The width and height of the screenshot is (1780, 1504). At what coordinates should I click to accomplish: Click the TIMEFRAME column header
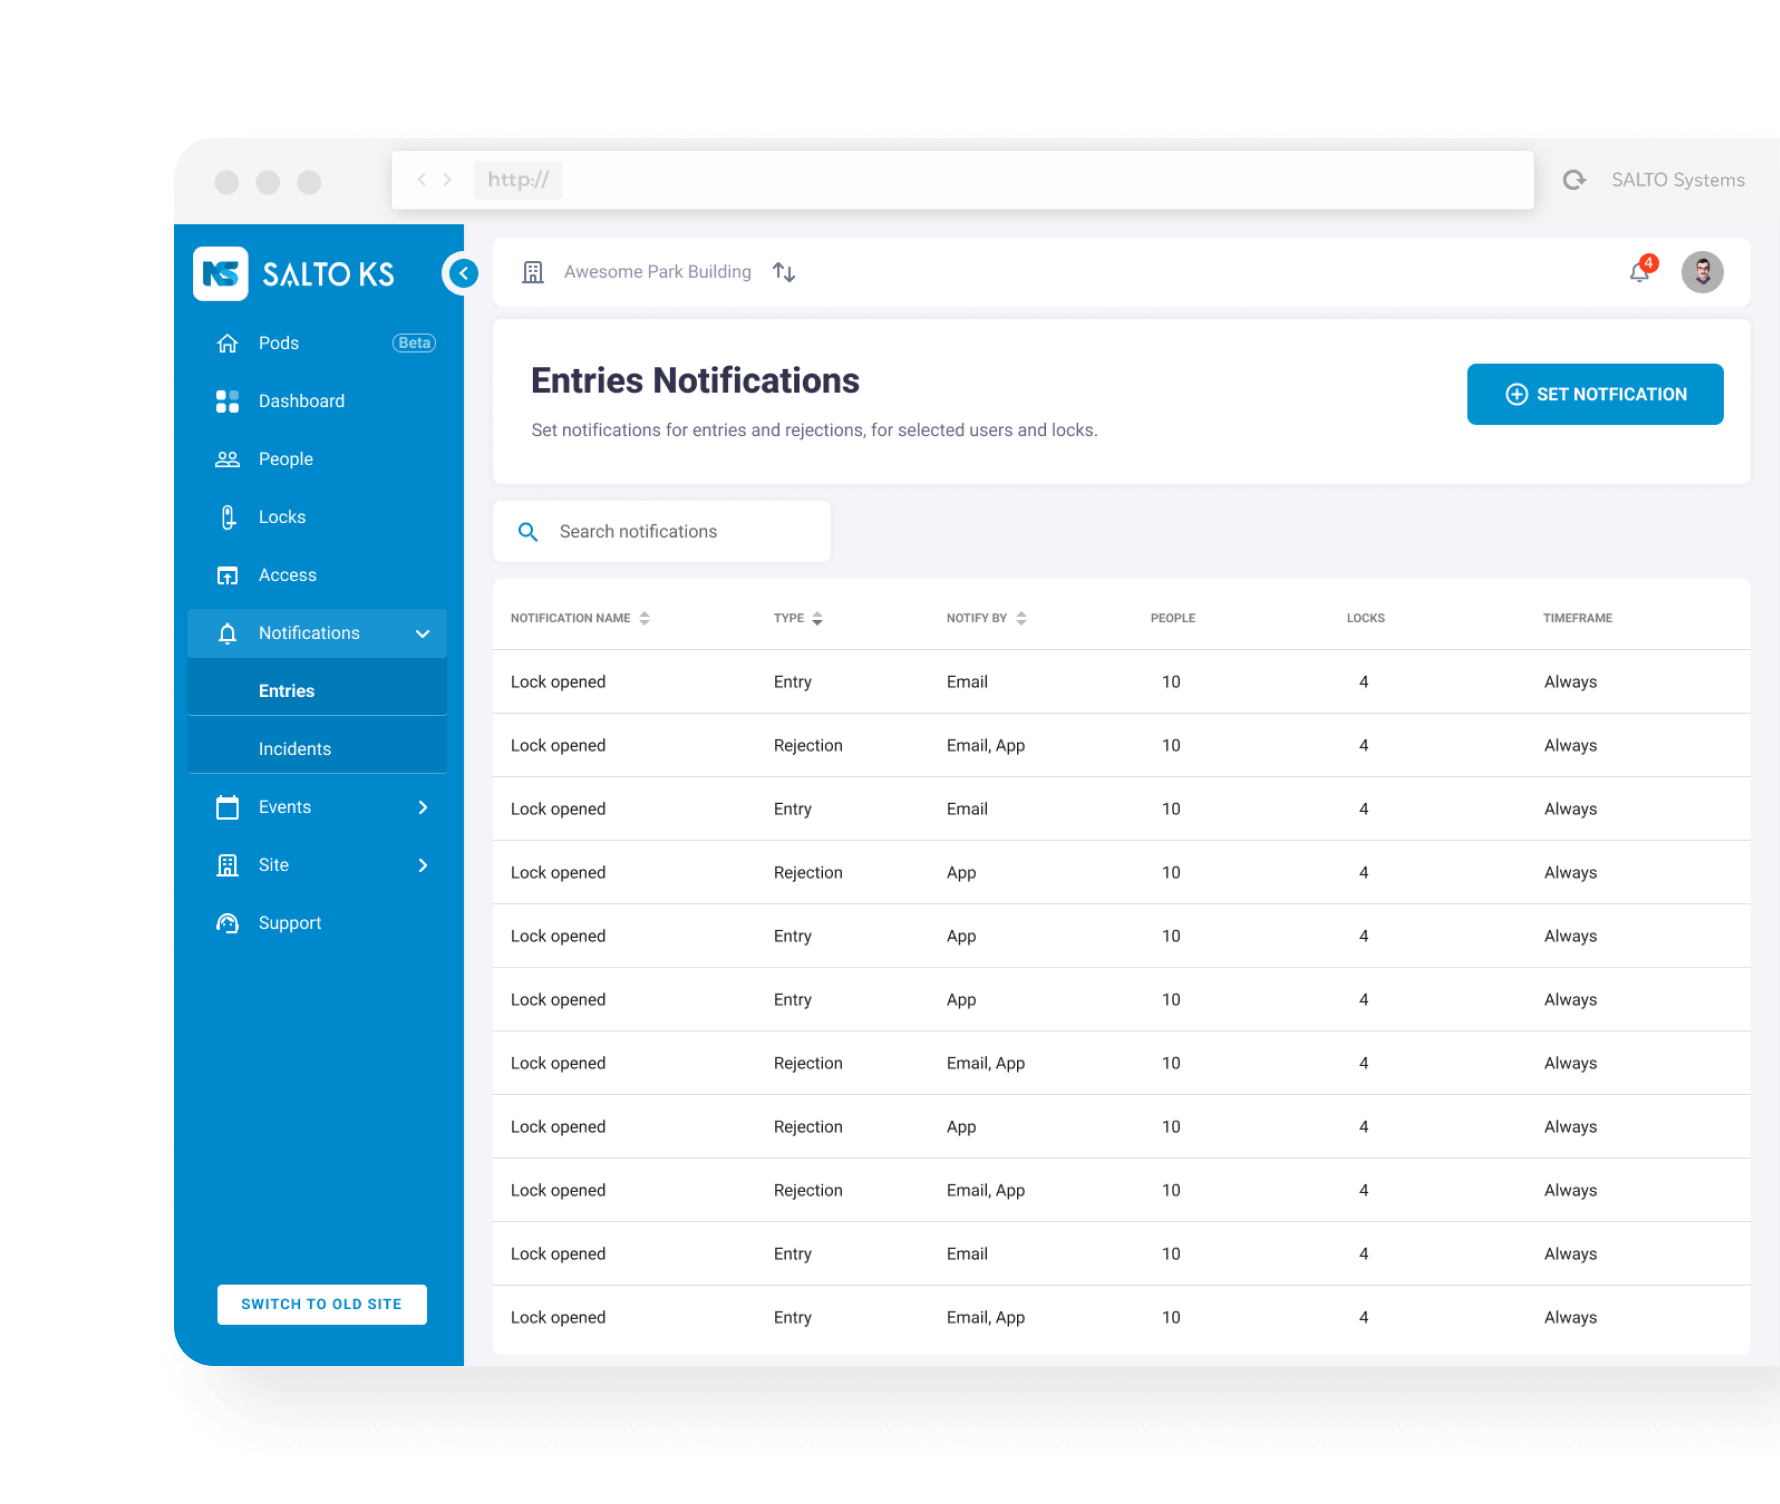point(1578,618)
